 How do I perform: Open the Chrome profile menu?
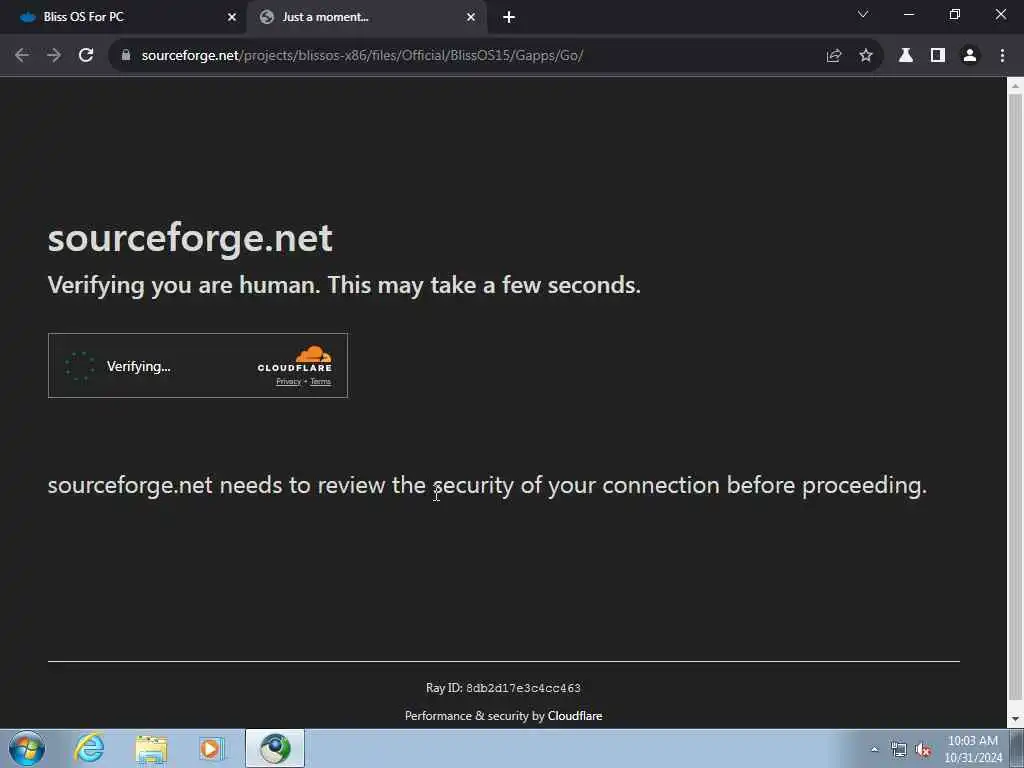(x=970, y=56)
